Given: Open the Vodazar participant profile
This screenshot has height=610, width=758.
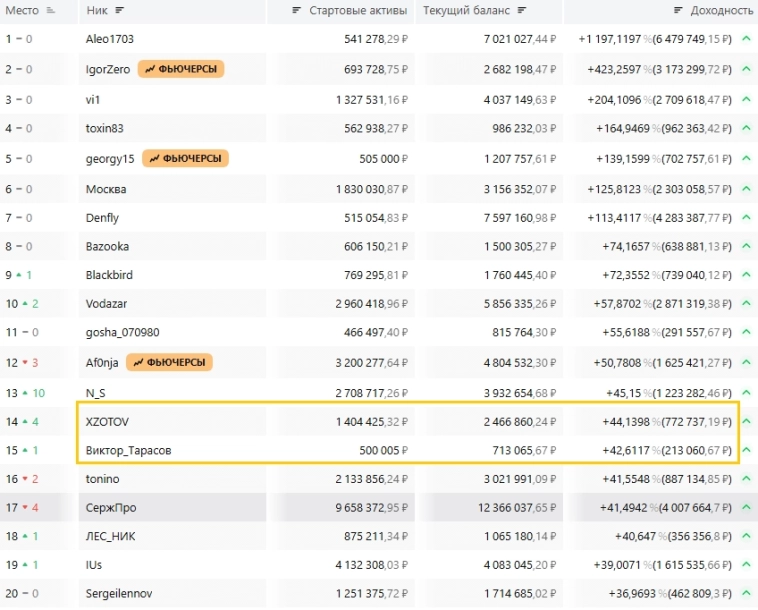Looking at the screenshot, I should coord(107,304).
